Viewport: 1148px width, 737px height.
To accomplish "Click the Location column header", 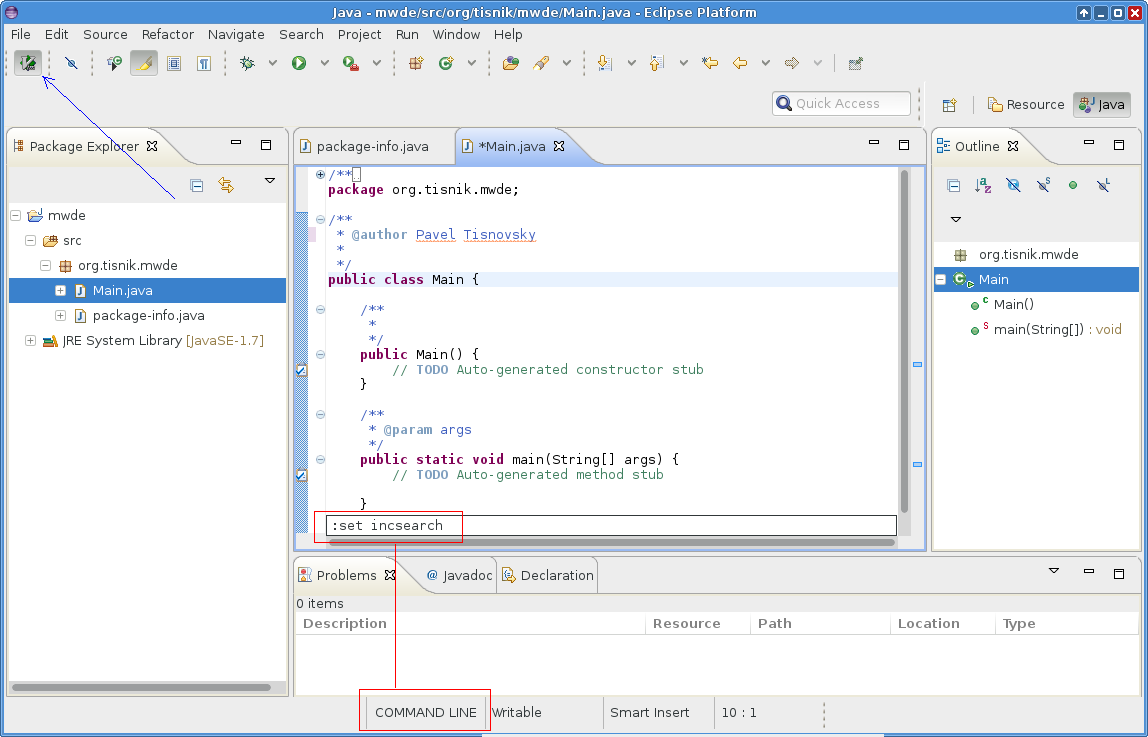I will 942,624.
